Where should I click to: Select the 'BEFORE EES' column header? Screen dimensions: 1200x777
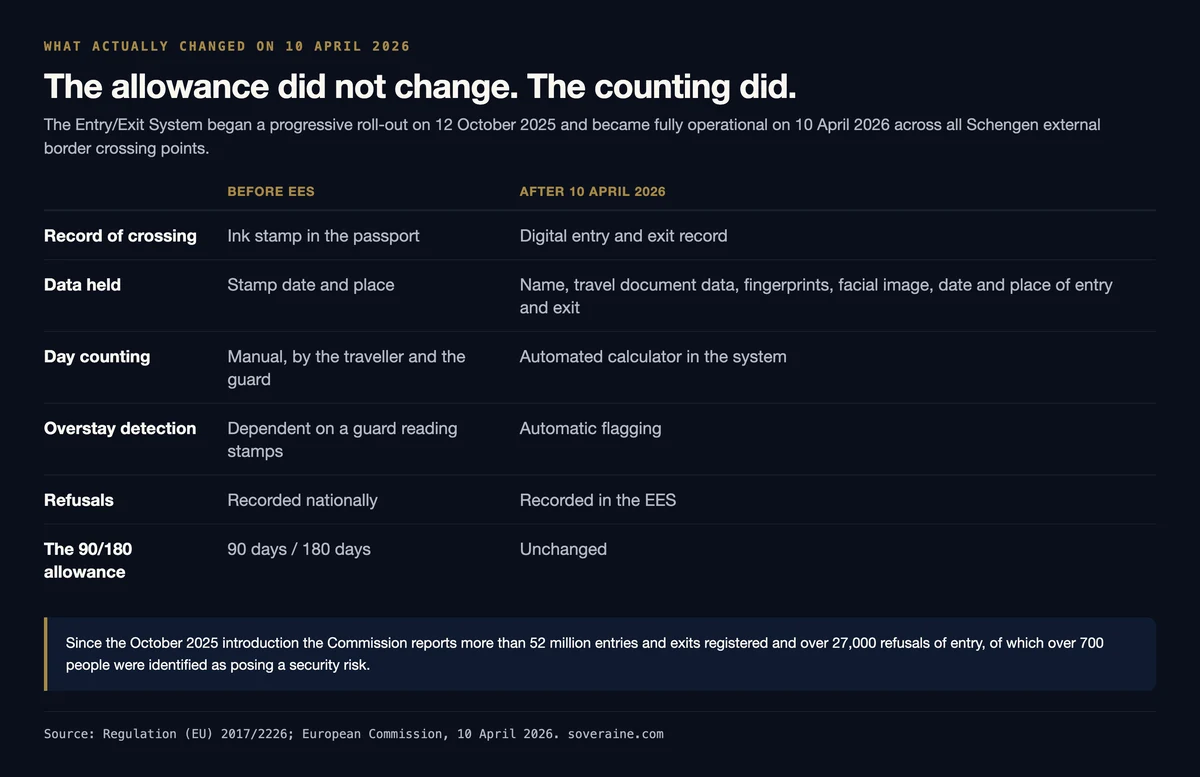point(271,191)
